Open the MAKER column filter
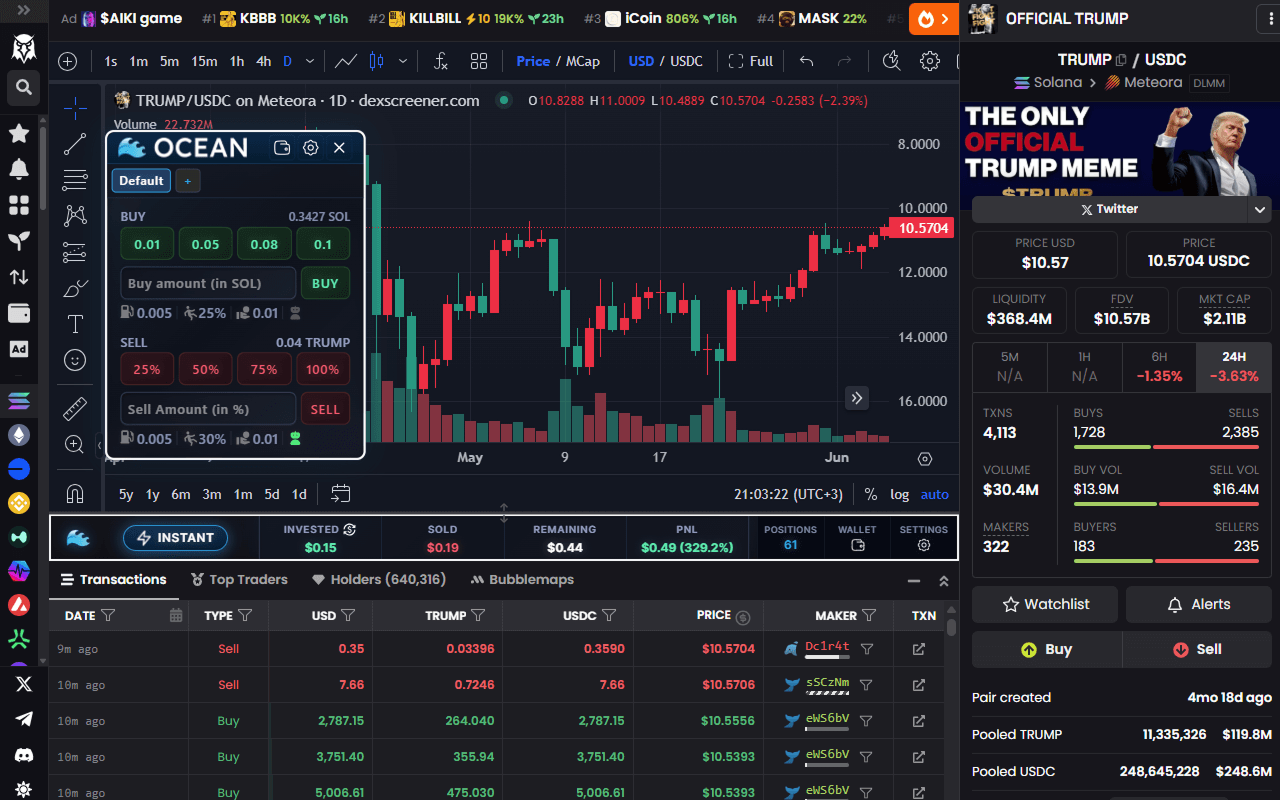This screenshot has width=1280, height=800. coord(869,616)
